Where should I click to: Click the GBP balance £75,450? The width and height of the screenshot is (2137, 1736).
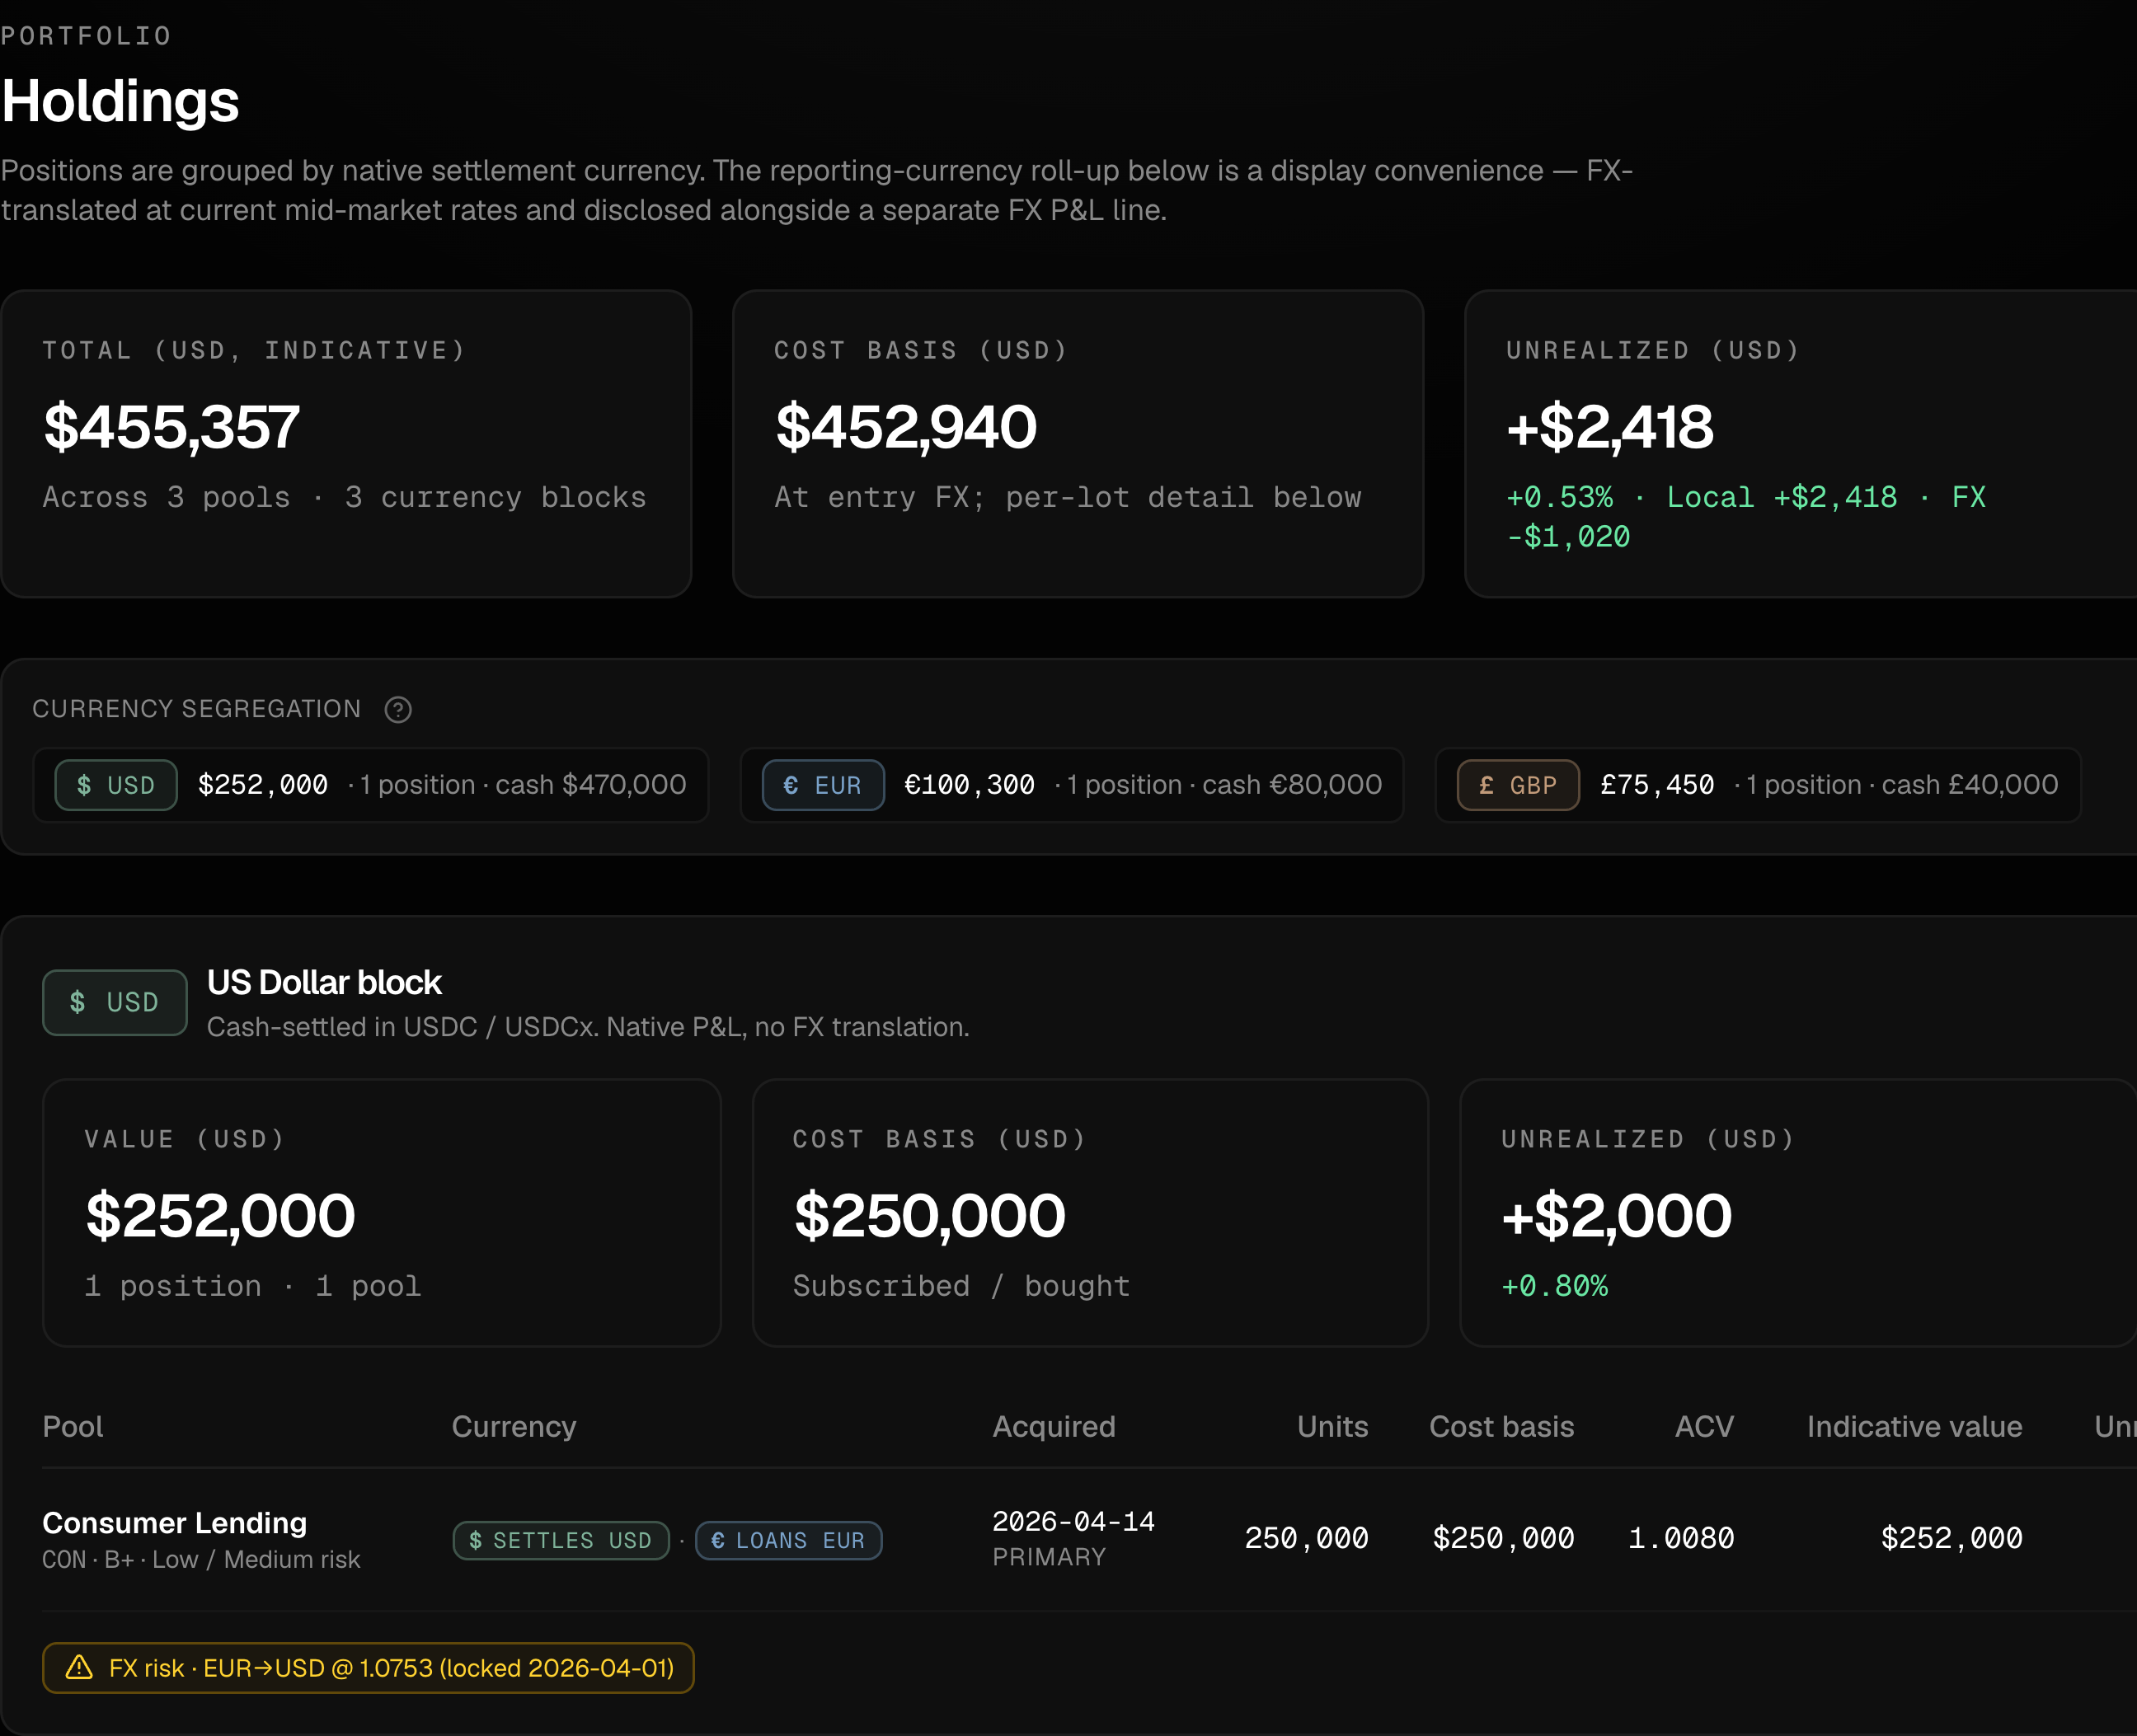(1657, 785)
